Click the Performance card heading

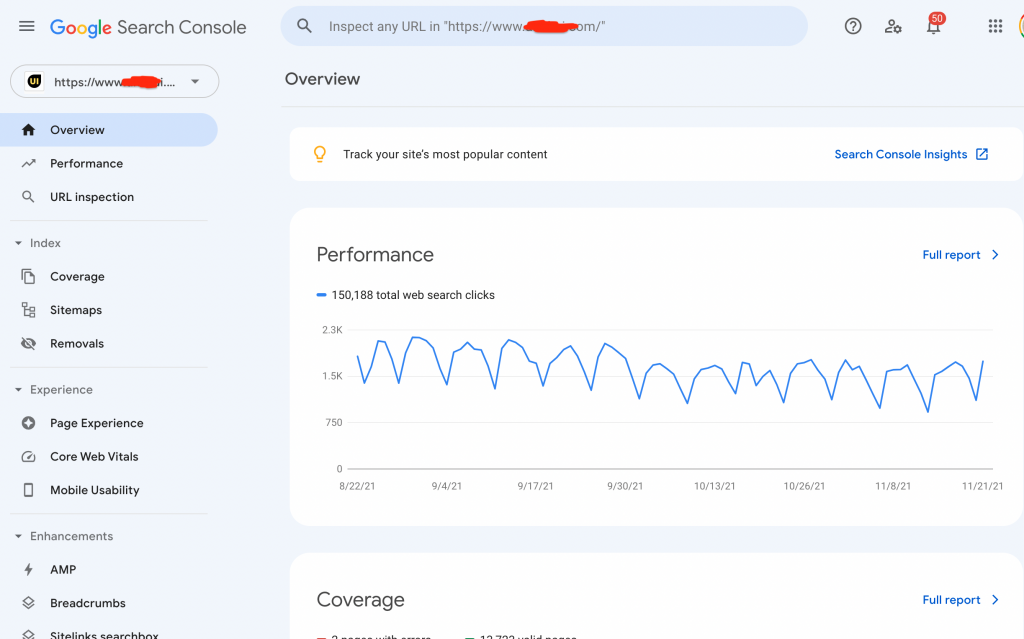pos(375,254)
